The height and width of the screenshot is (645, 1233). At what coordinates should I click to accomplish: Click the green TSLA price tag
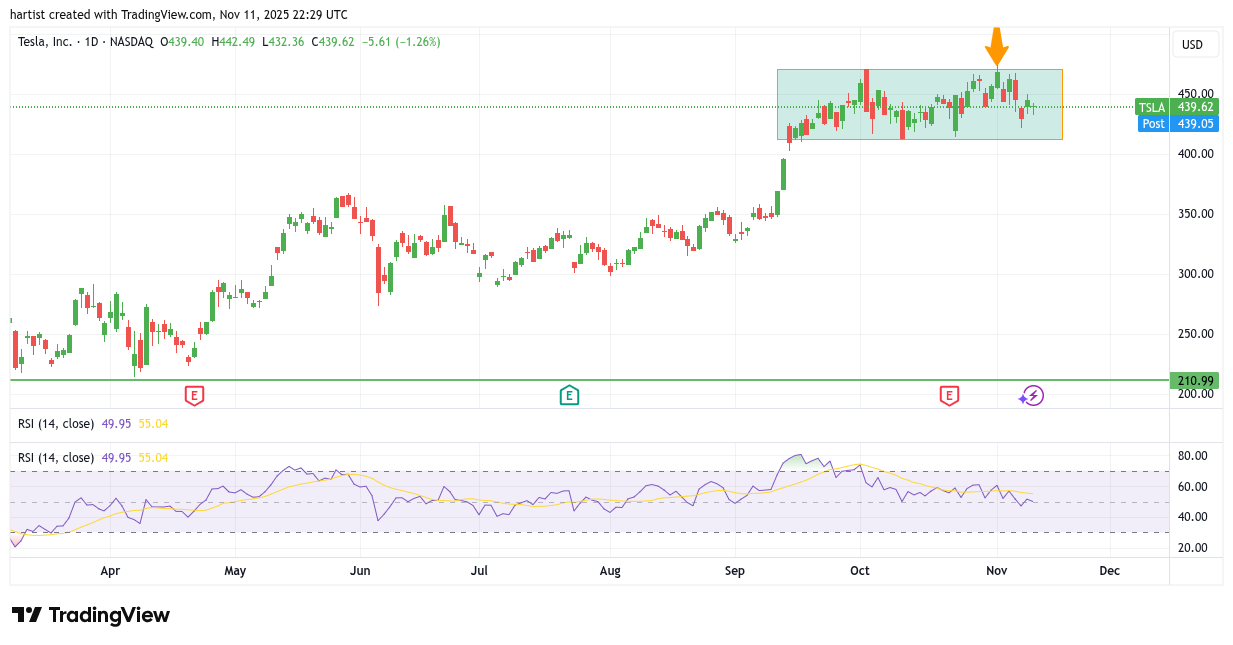(1152, 107)
